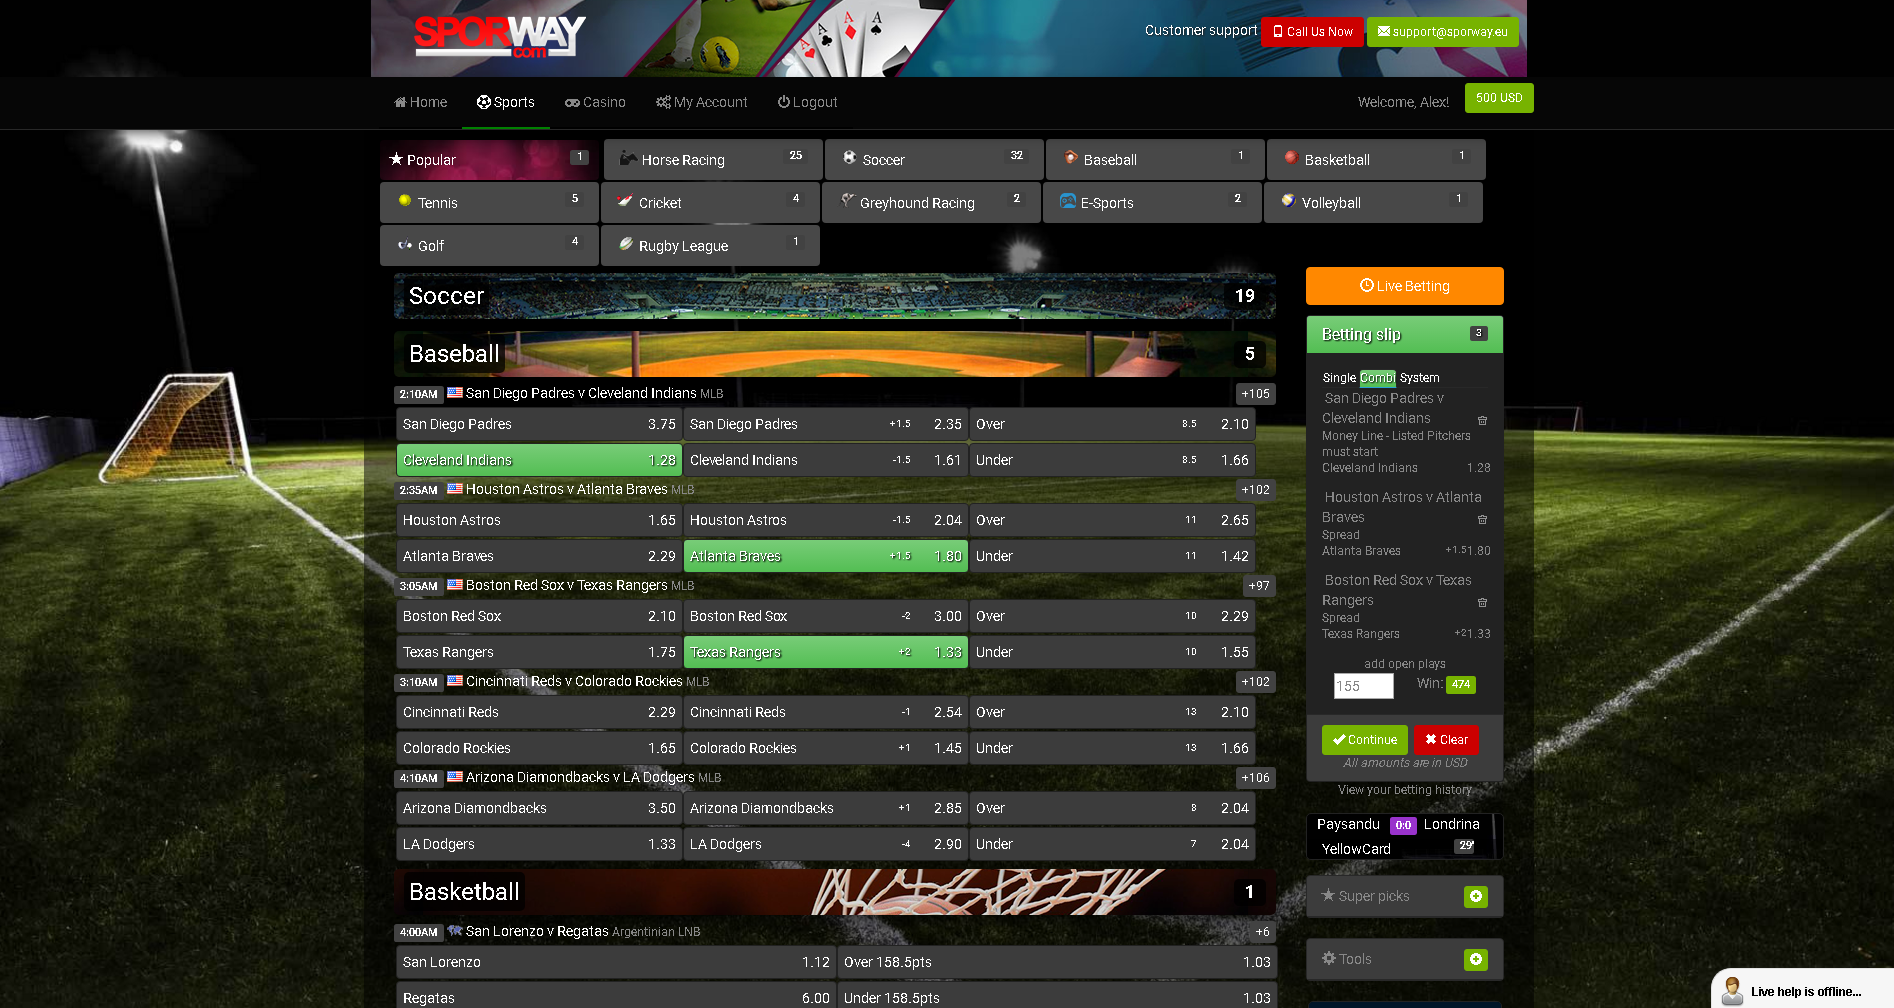Image resolution: width=1894 pixels, height=1008 pixels.
Task: Select Houston Astros 1.65 money line
Action: pos(539,520)
